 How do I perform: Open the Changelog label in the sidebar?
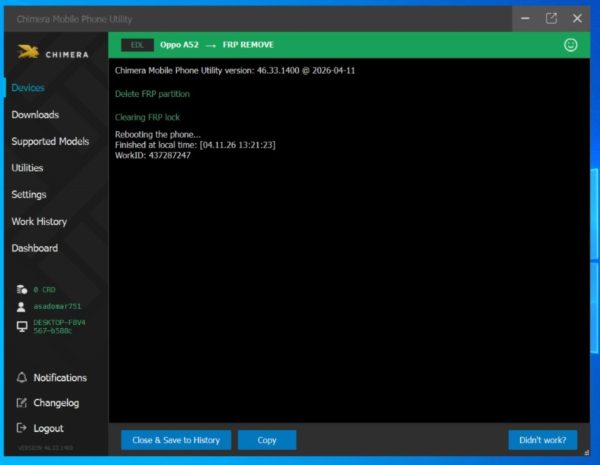(56, 403)
